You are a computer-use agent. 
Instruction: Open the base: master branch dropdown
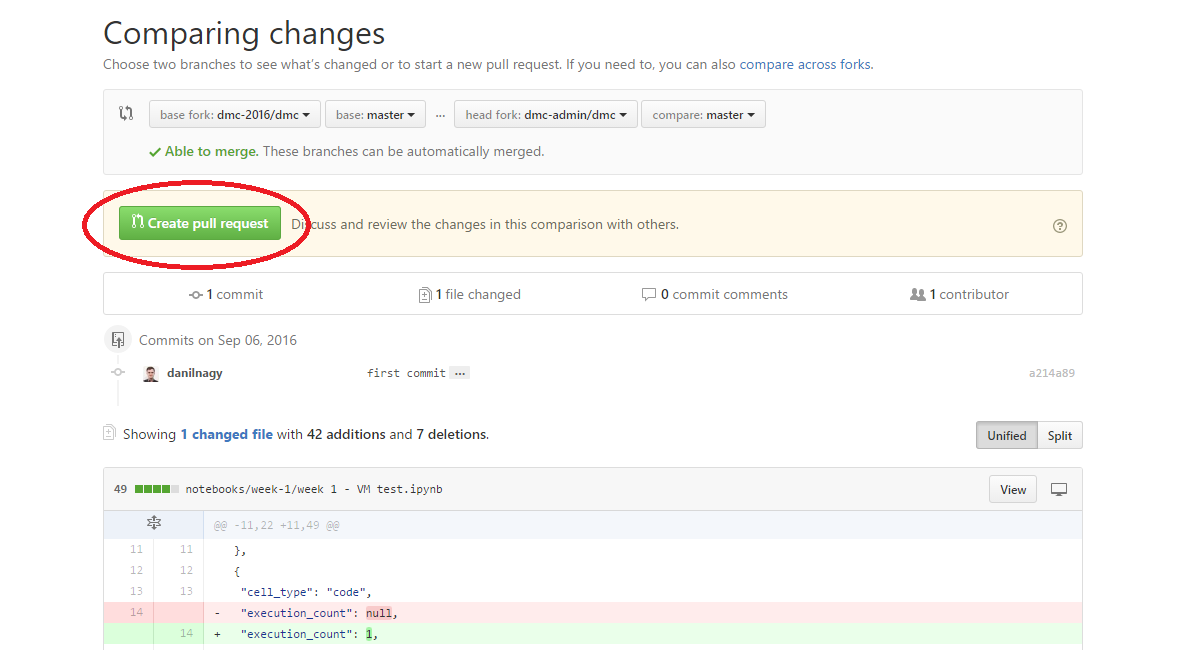click(375, 115)
